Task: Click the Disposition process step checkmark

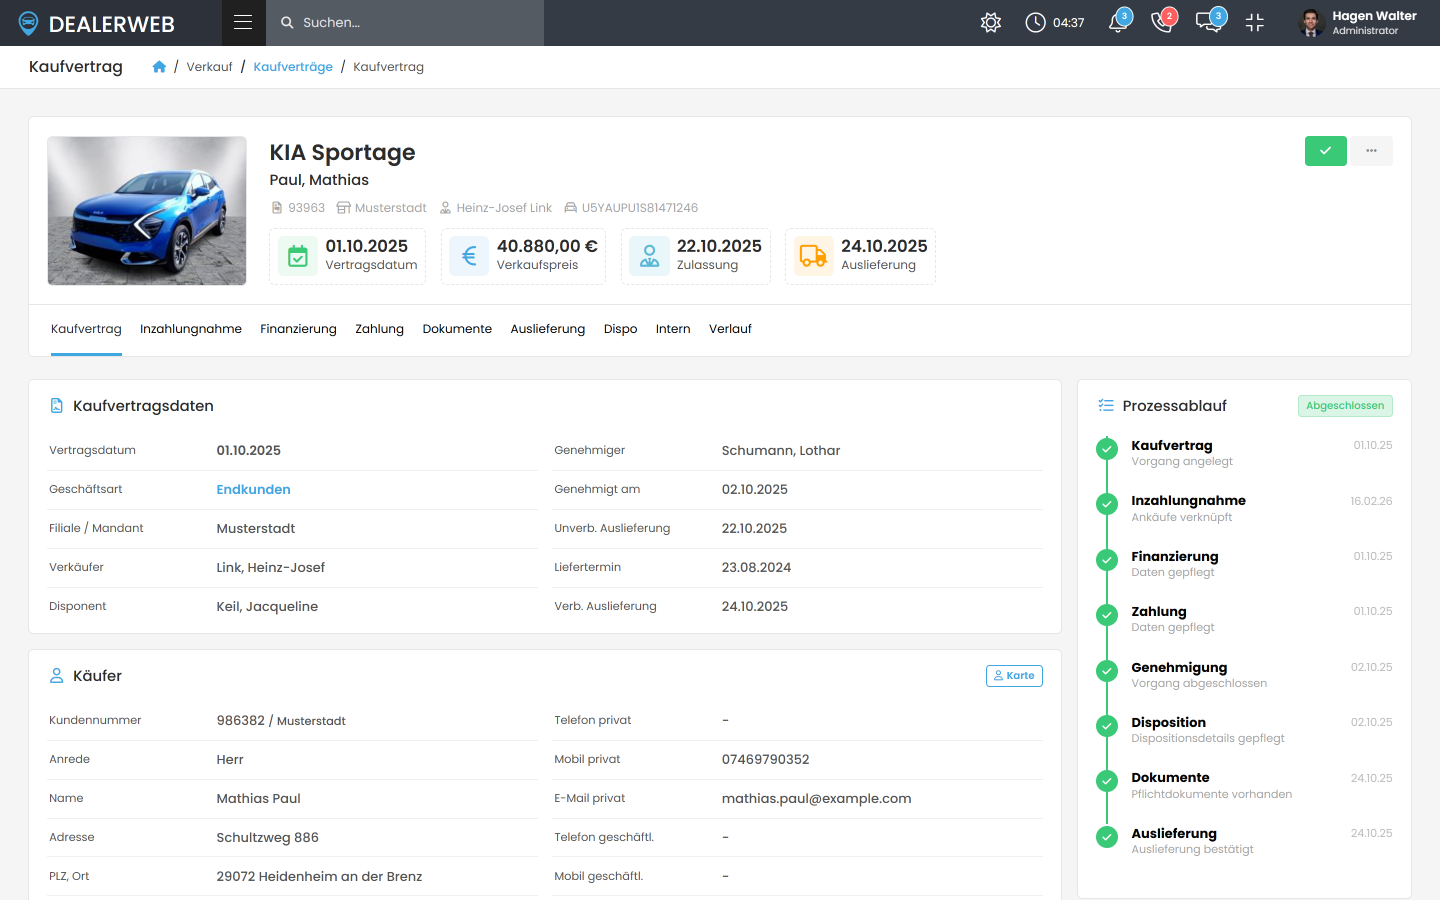Action: tap(1107, 726)
